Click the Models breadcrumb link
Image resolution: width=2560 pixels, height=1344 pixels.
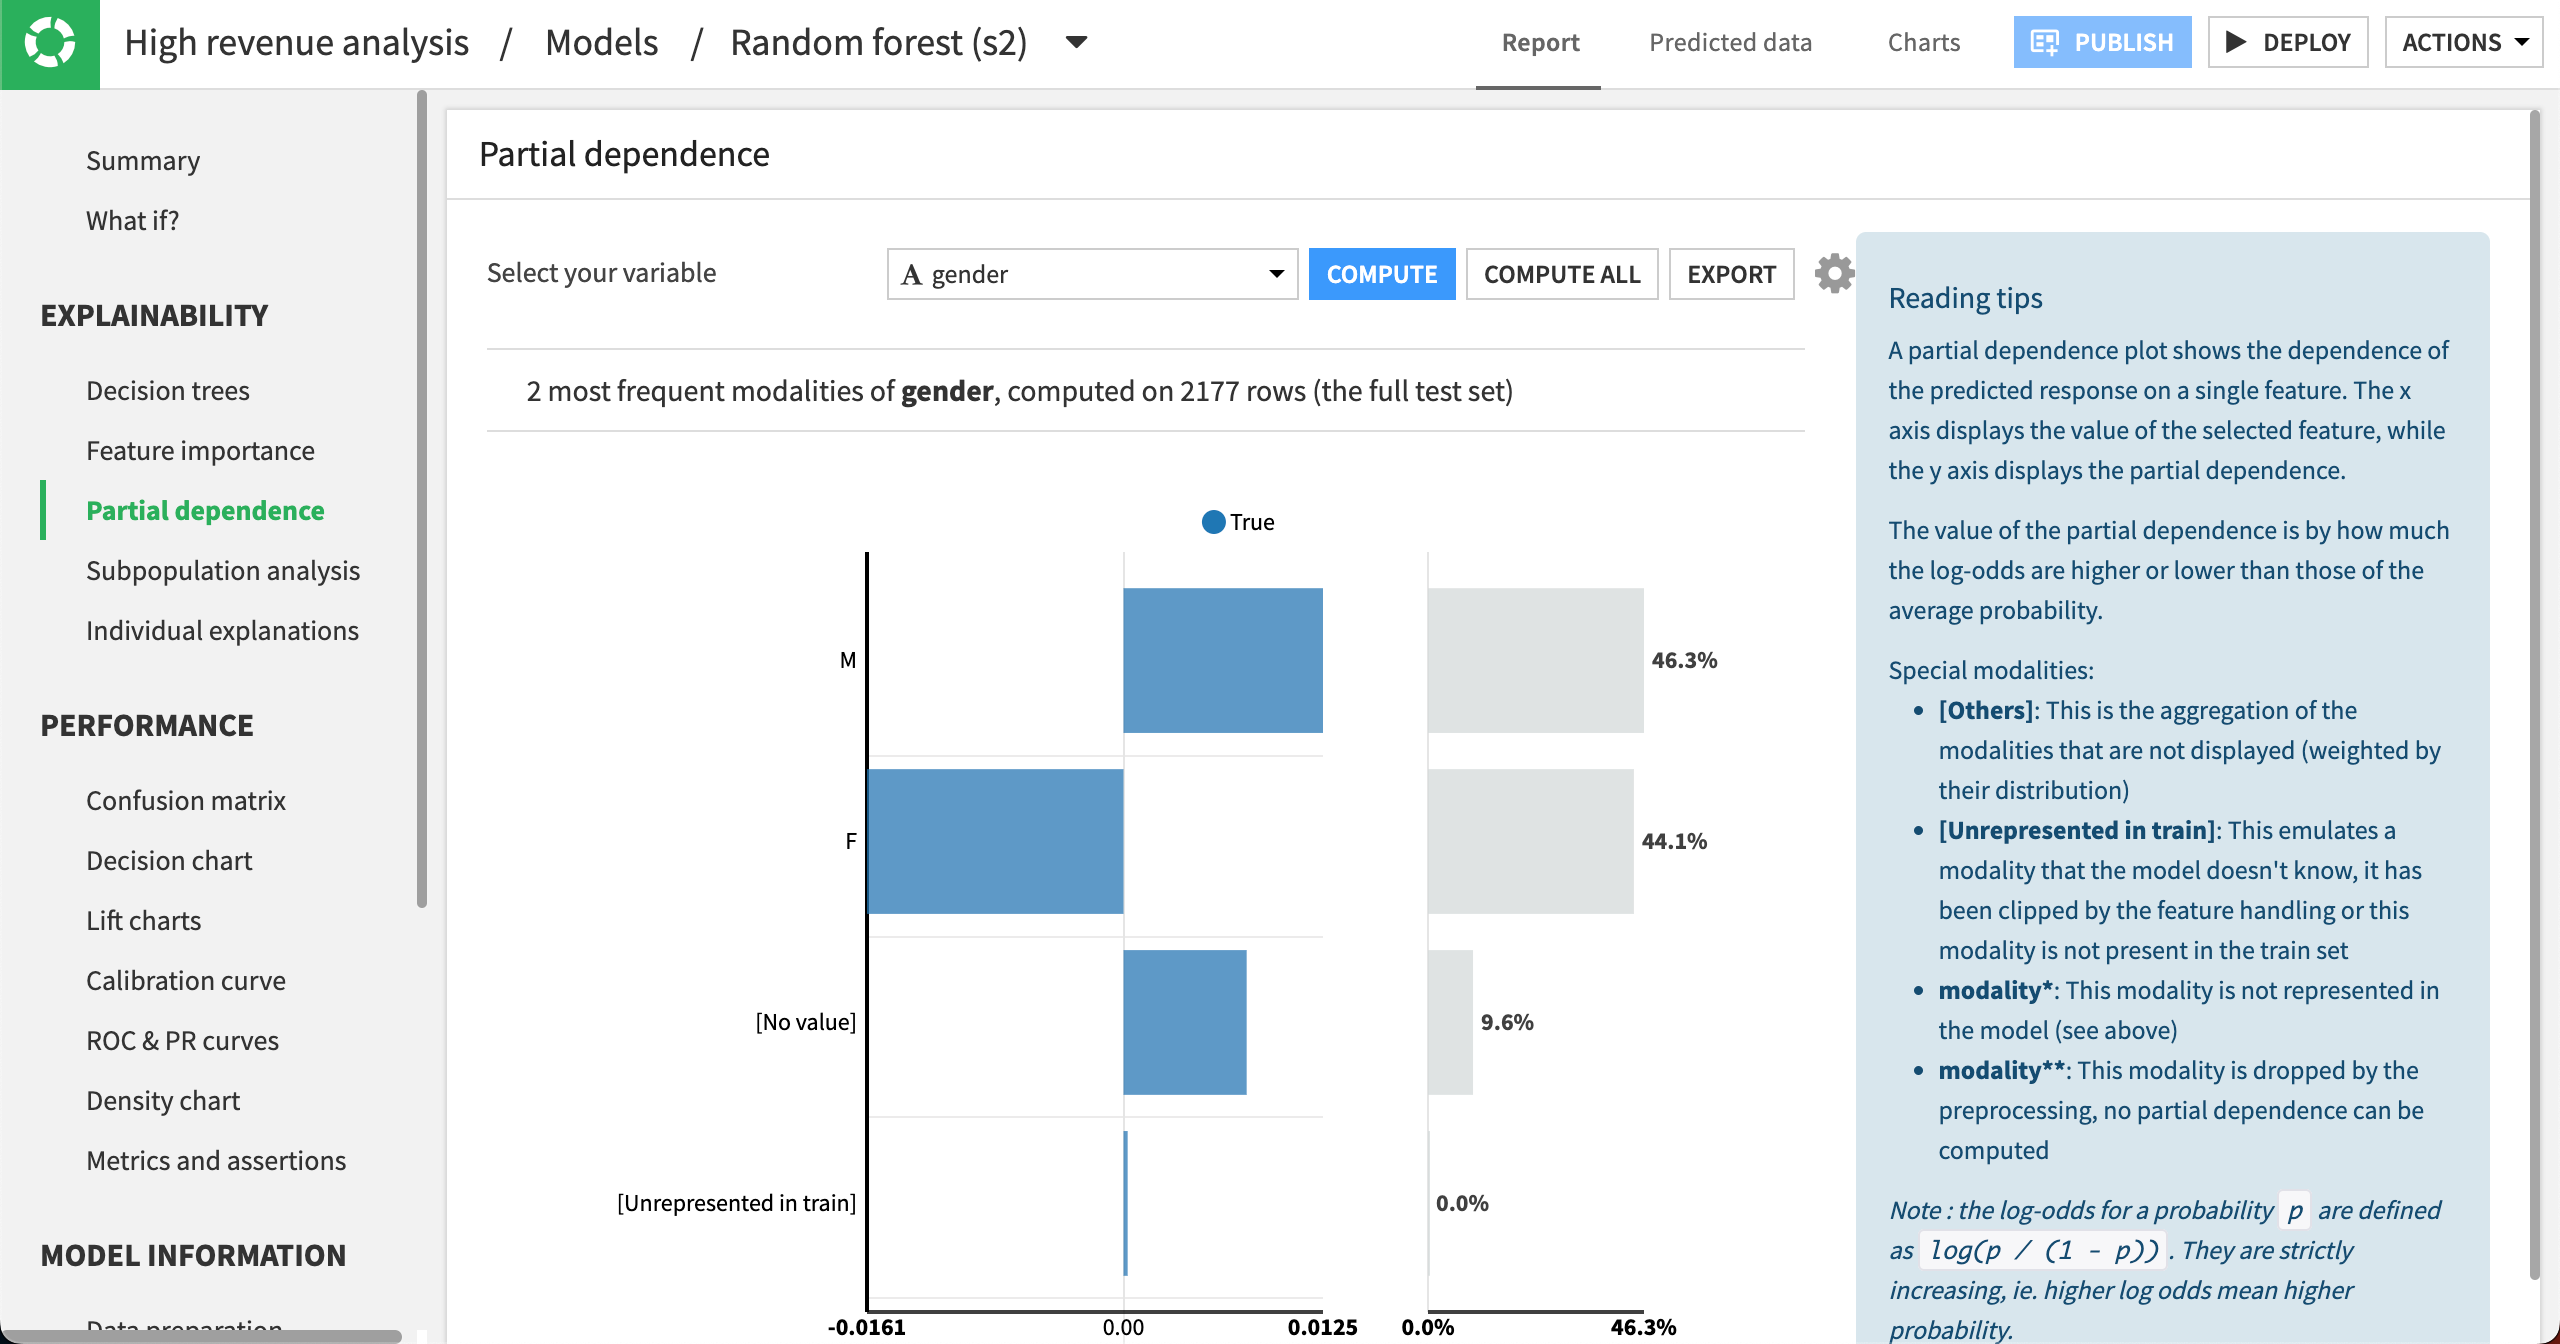pyautogui.click(x=601, y=42)
